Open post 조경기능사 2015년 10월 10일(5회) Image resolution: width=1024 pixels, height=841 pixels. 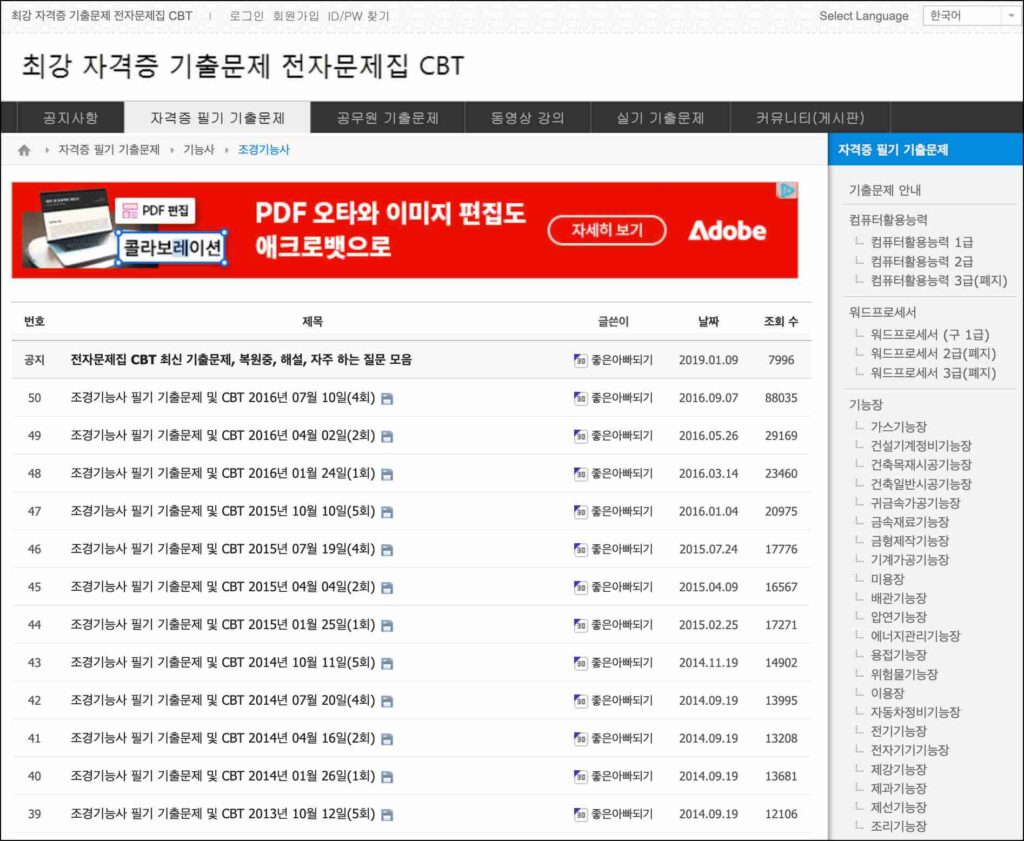[x=223, y=511]
